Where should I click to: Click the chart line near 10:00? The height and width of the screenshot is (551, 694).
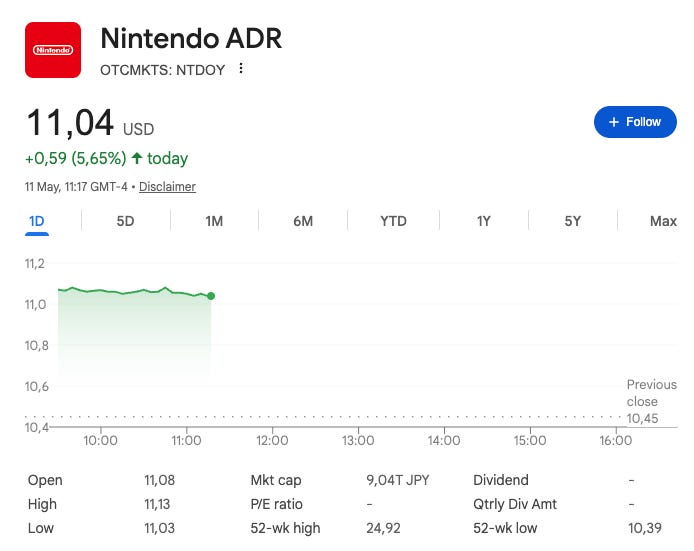tap(100, 291)
